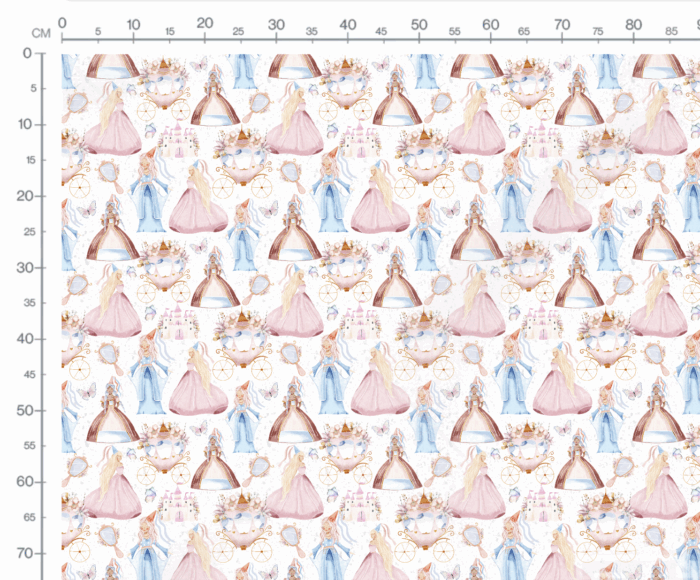Select the 5 mark on the vertical ruler

(x=33, y=88)
